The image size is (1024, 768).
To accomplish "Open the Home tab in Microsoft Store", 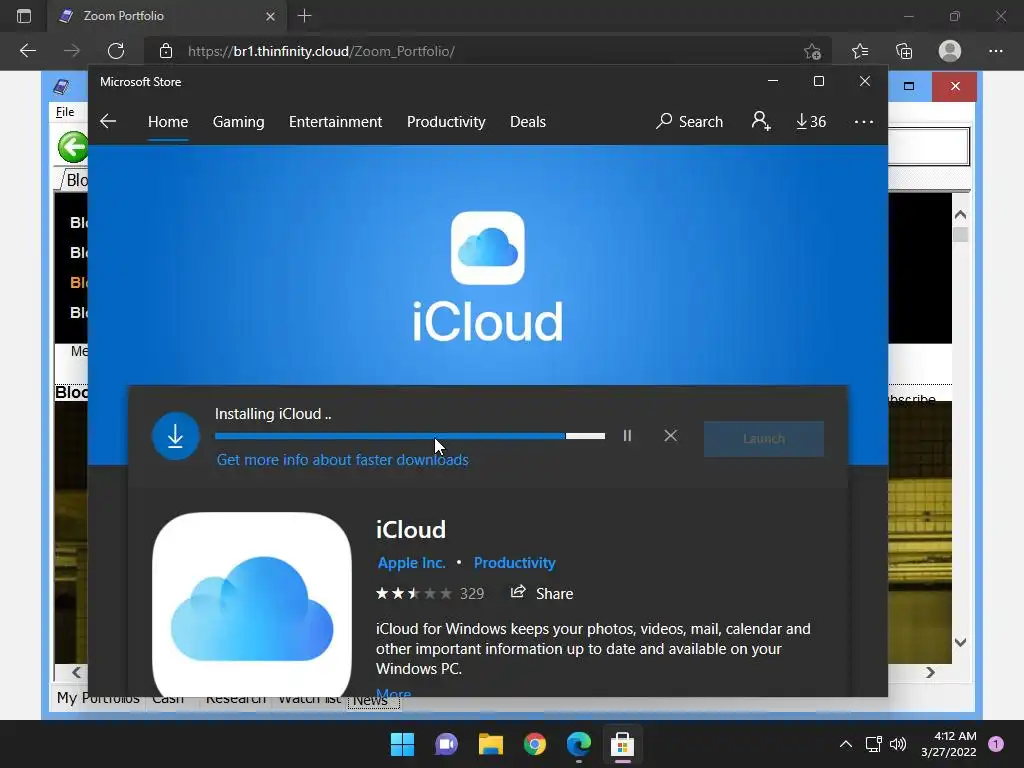I will click(x=168, y=121).
